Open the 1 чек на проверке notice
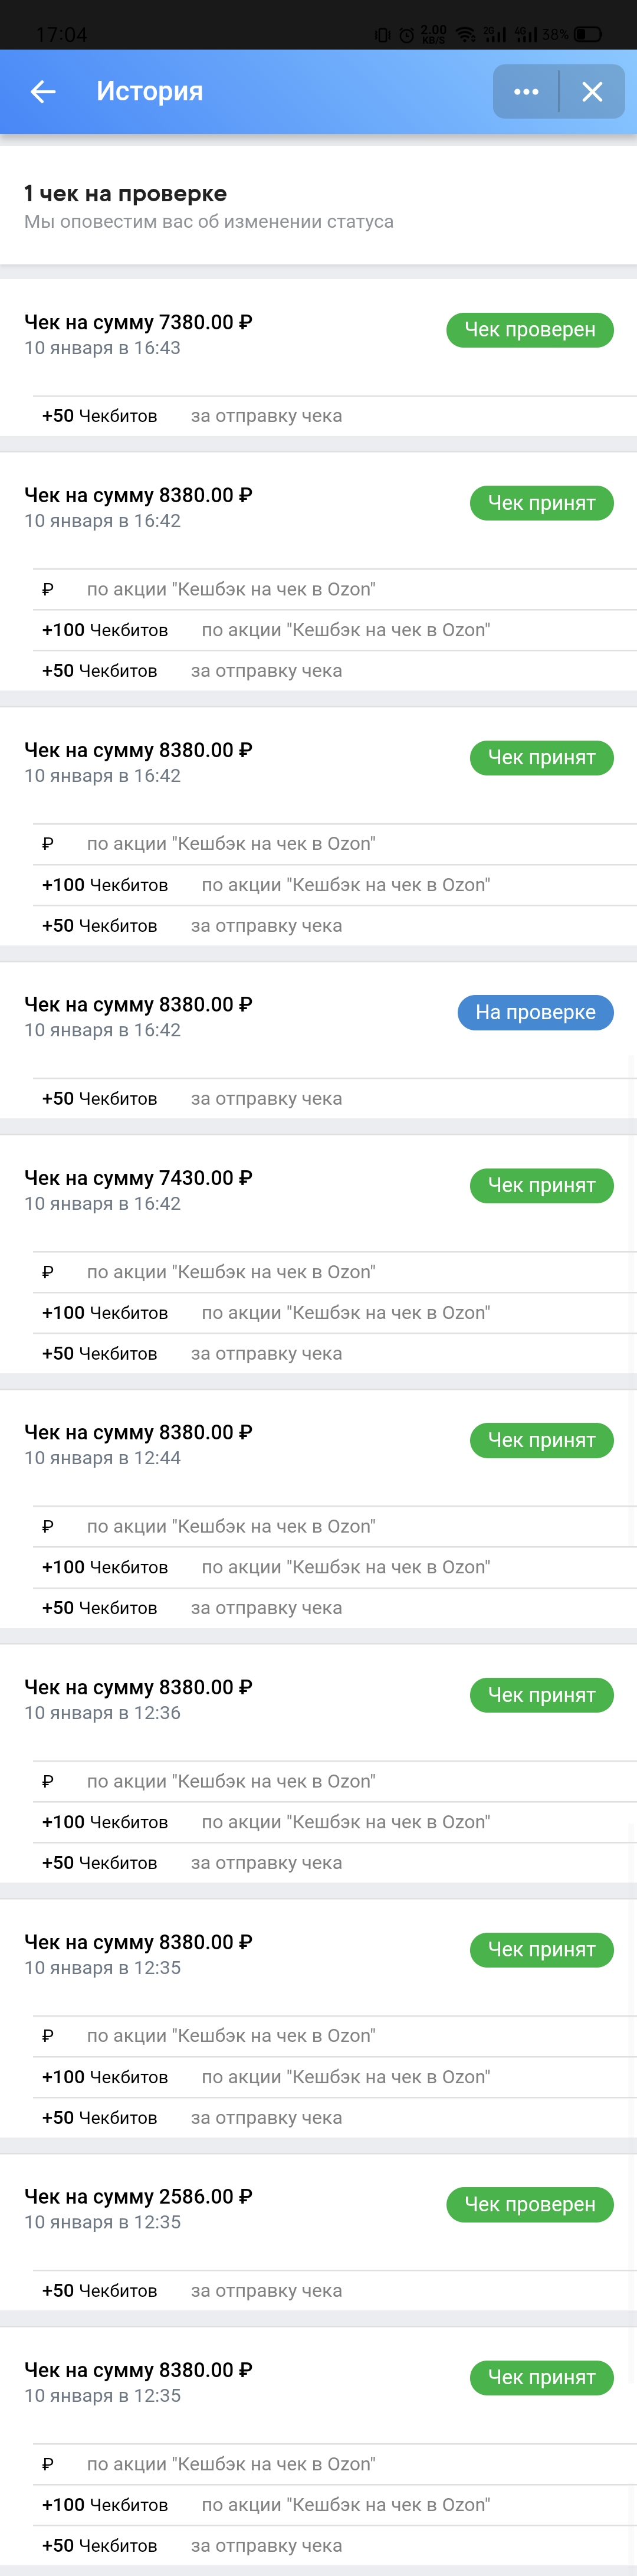Screen dimensions: 637x2576 pyautogui.click(x=318, y=206)
